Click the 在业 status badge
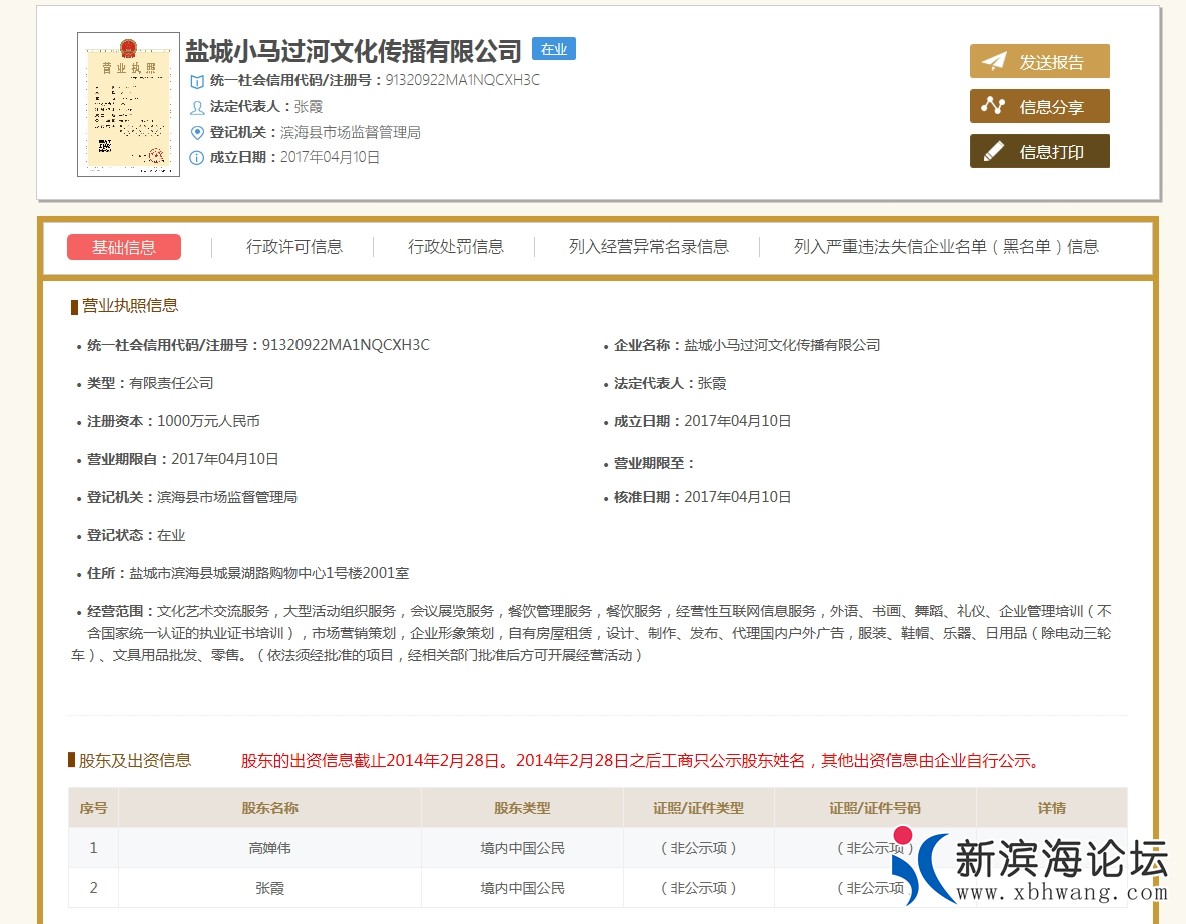 (x=554, y=48)
